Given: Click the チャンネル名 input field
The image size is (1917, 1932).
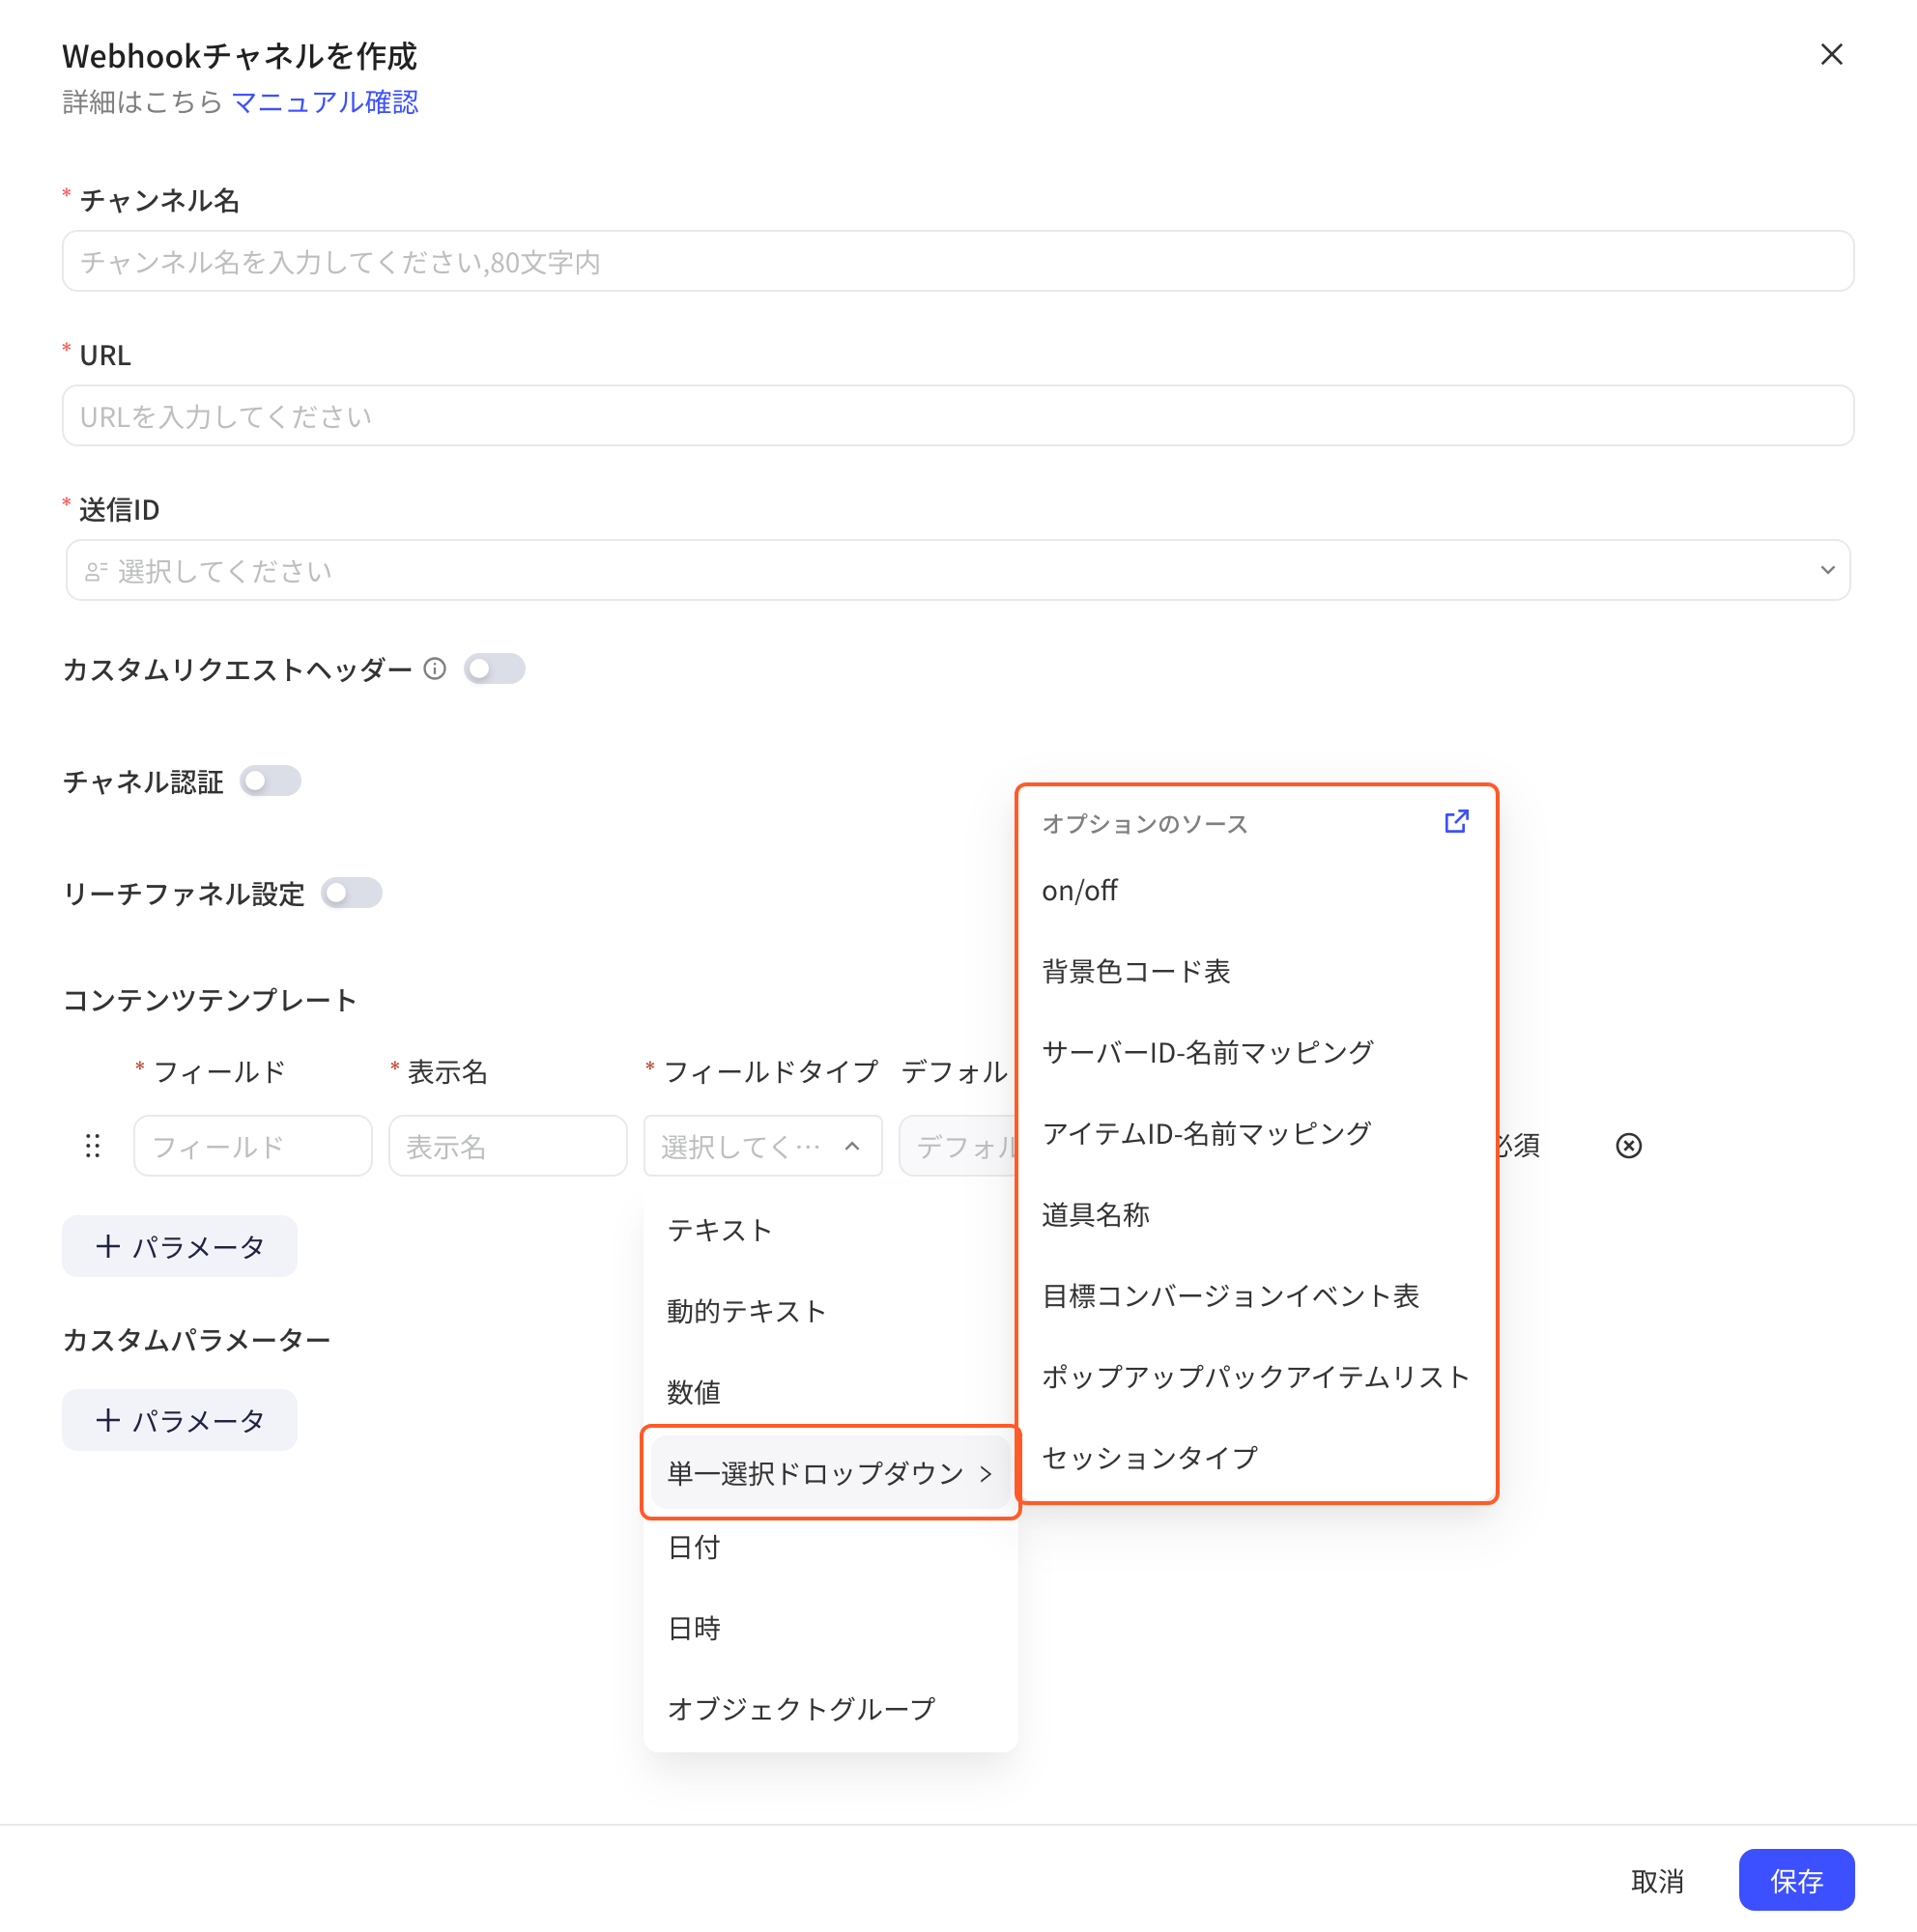Looking at the screenshot, I should 957,261.
